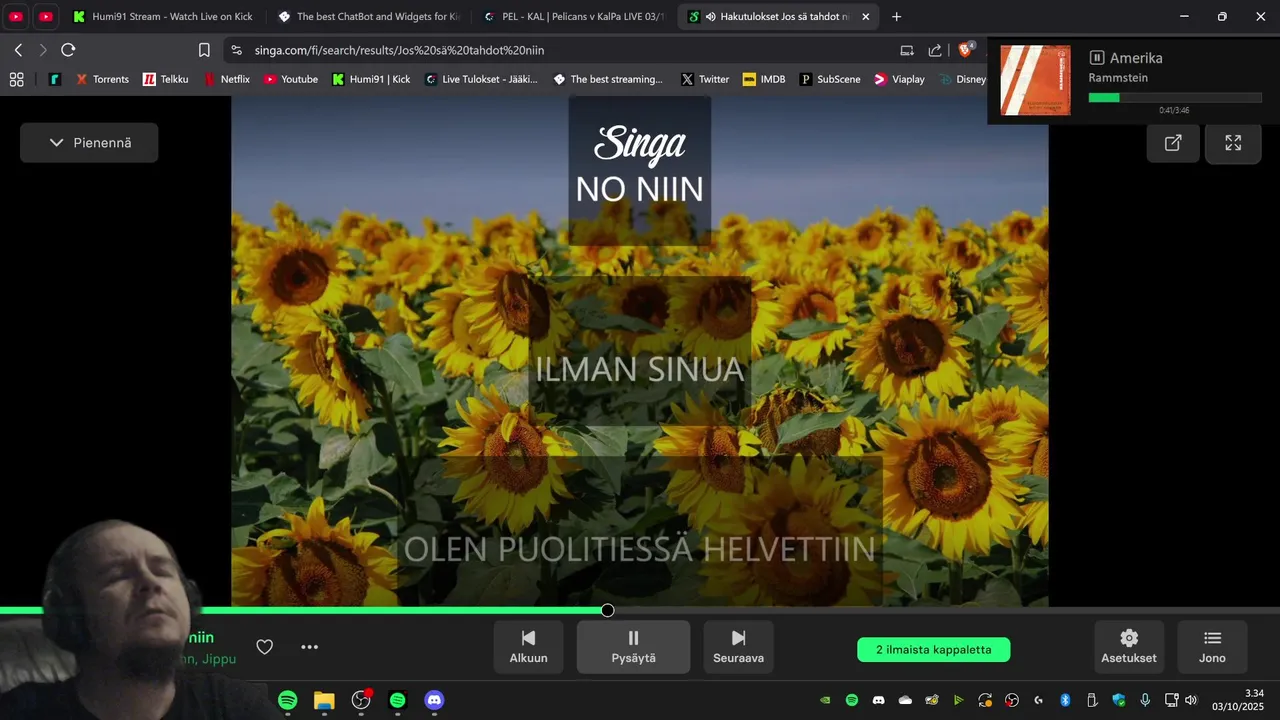Reload the Singa page
This screenshot has width=1280, height=720.
(68, 50)
